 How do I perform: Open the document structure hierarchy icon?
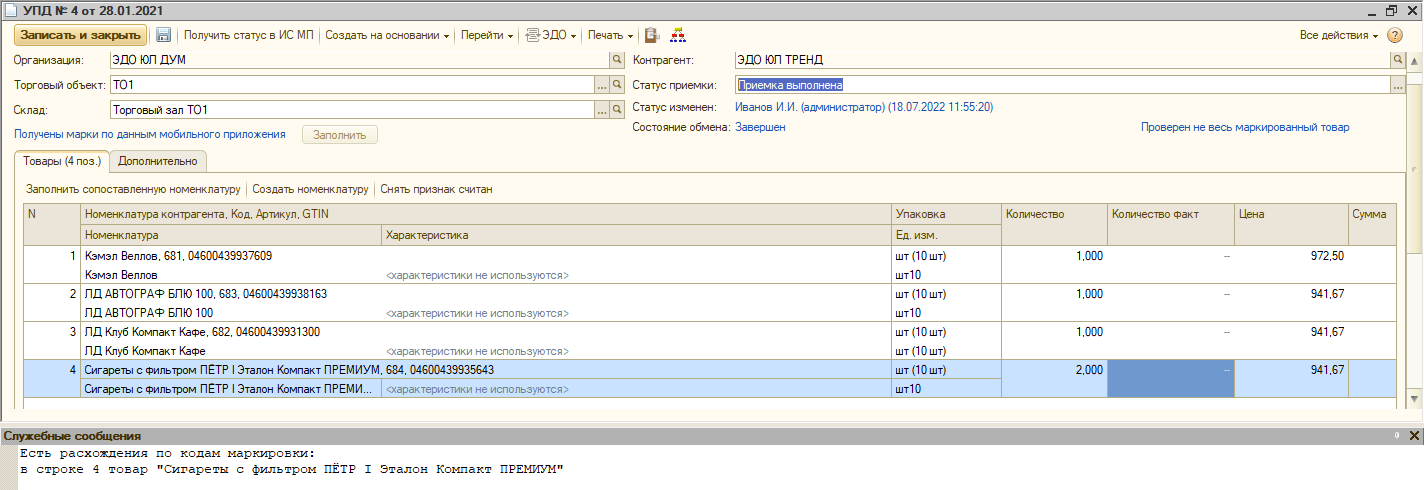click(678, 35)
